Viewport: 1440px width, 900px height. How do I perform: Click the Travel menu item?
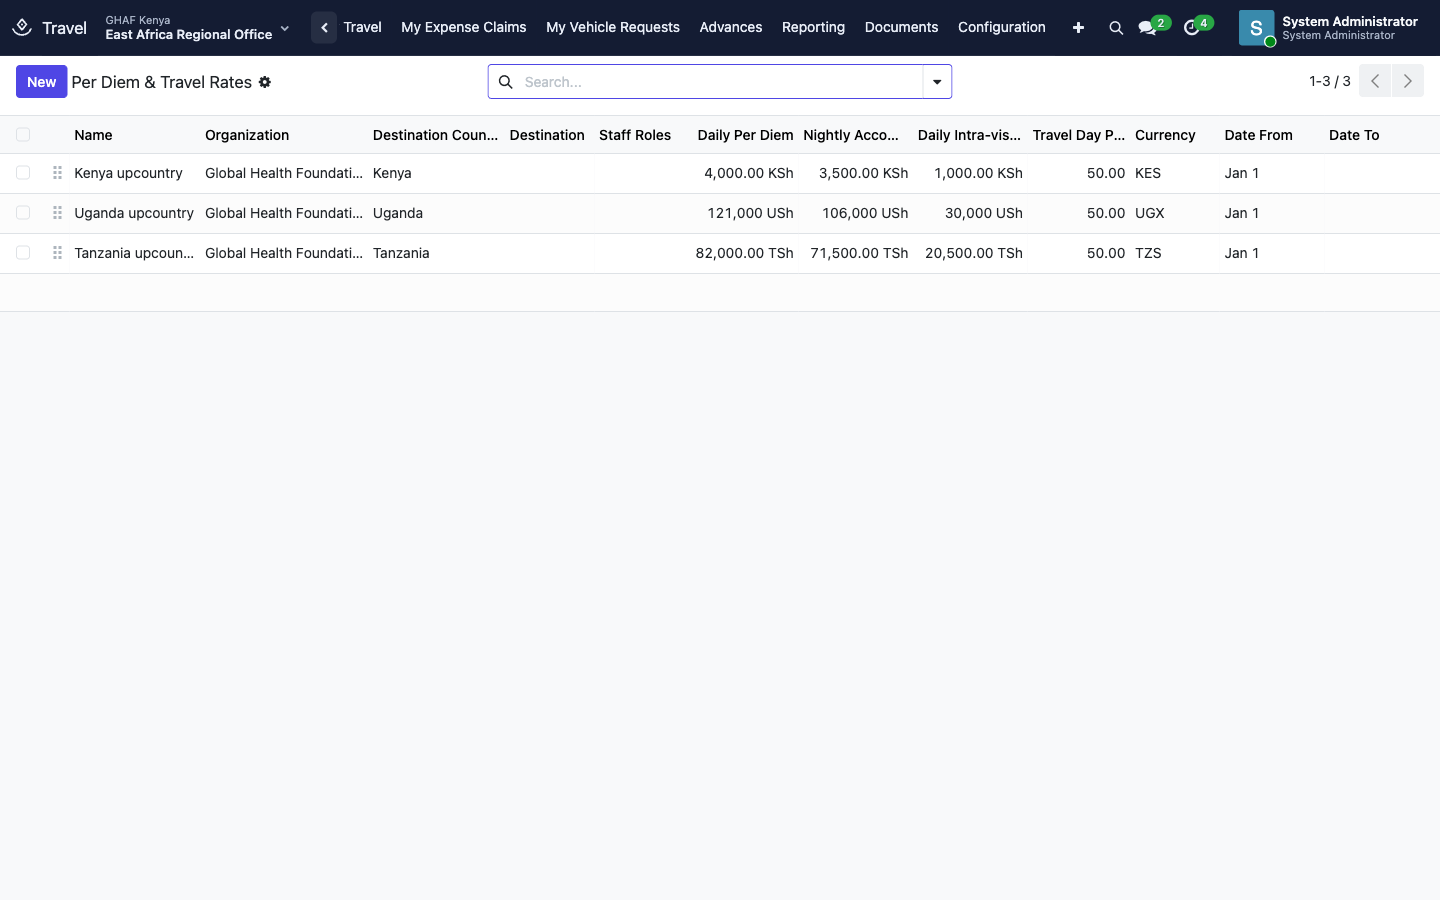pyautogui.click(x=362, y=28)
